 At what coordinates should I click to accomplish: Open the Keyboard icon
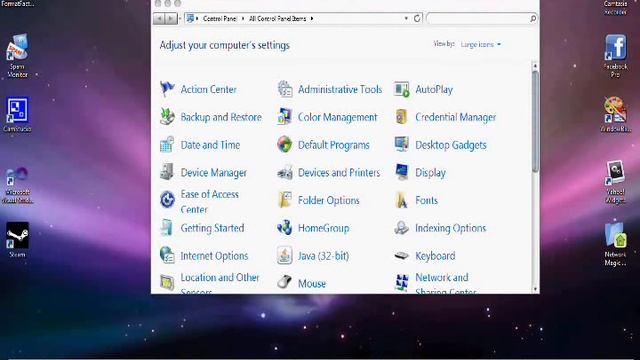tap(402, 256)
